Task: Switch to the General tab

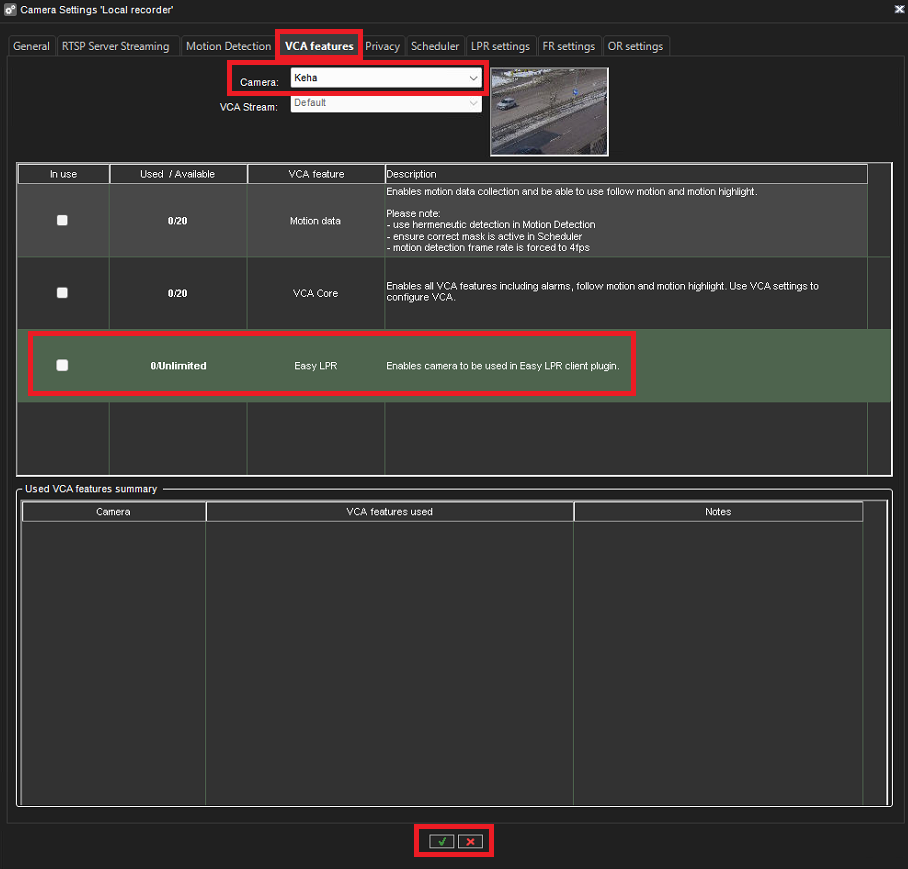Action: (x=31, y=46)
